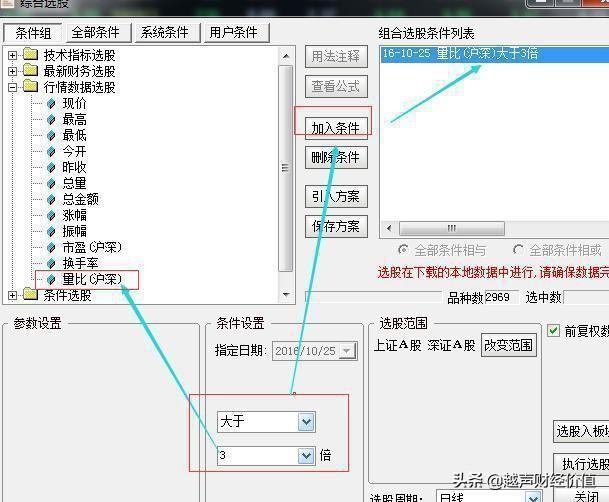Image resolution: width=609 pixels, height=502 pixels.
Task: Click the 技术指标选股 folder icon
Action: [30, 54]
